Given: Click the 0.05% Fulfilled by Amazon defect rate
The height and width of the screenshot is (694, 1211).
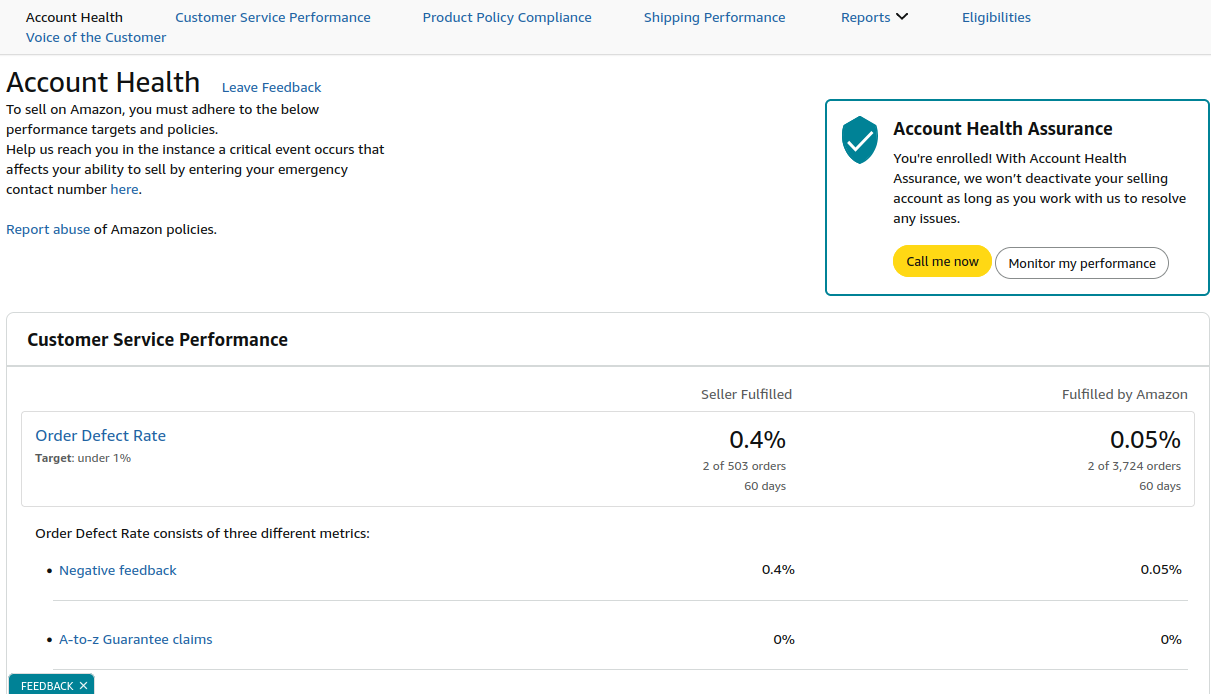Looking at the screenshot, I should [x=1146, y=439].
